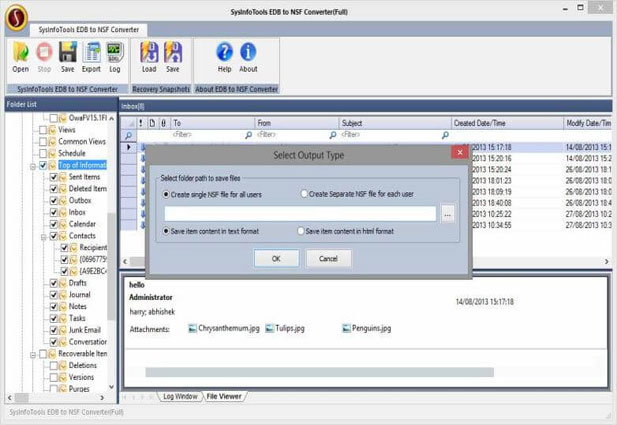This screenshot has width=617, height=425.
Task: Toggle the Drafts folder checkbox
Action: click(54, 283)
